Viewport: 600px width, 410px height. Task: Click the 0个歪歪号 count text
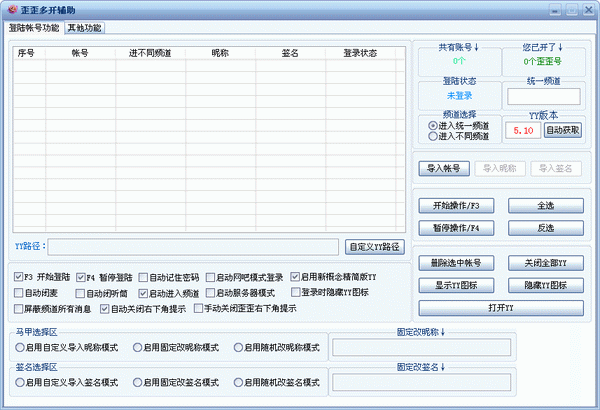coord(543,61)
